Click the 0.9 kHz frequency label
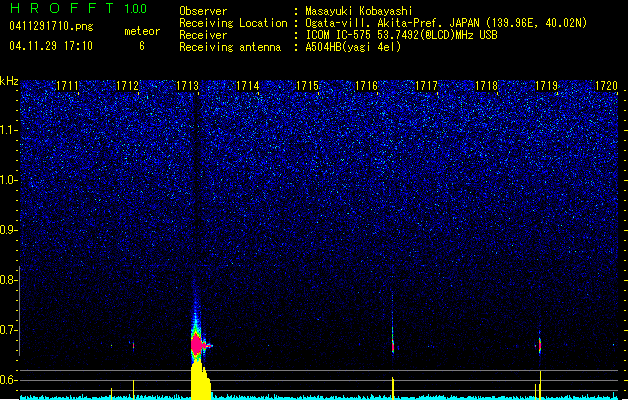Image resolution: width=629 pixels, height=400 pixels. pos(9,230)
